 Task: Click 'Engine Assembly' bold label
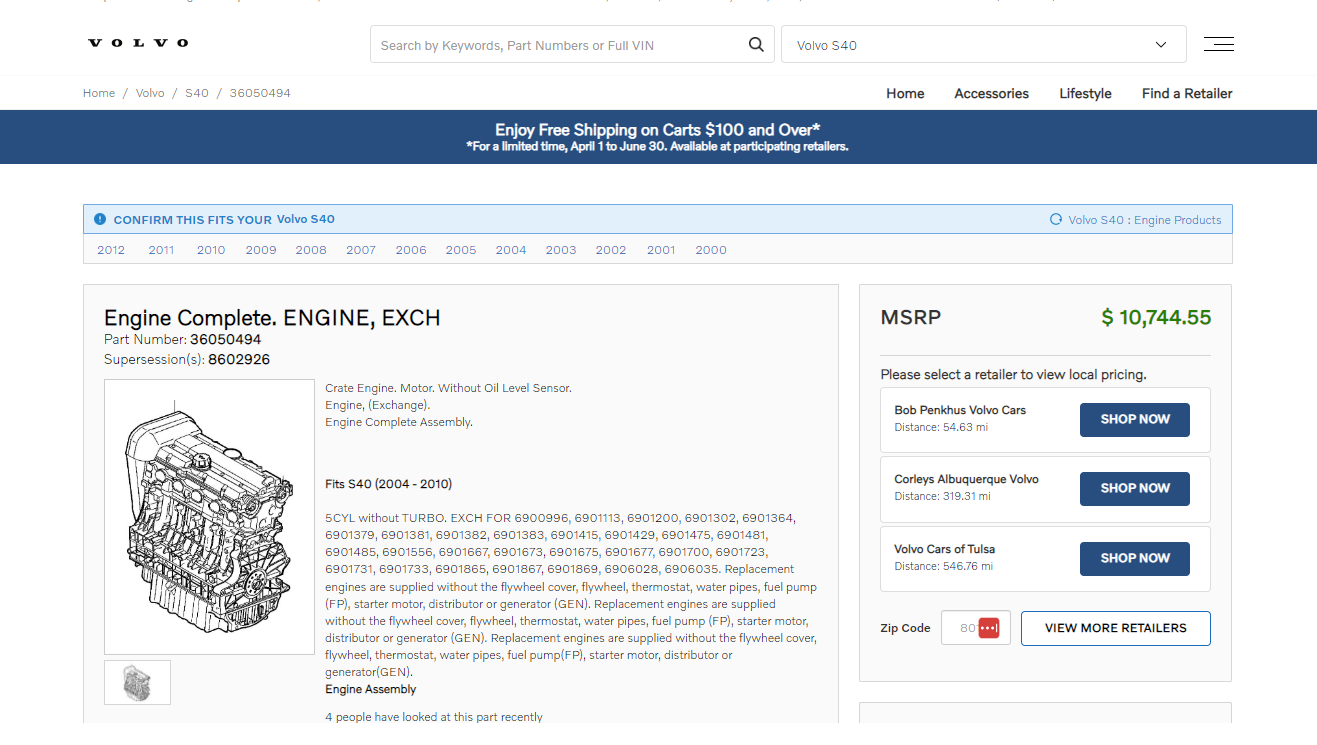[x=371, y=689]
